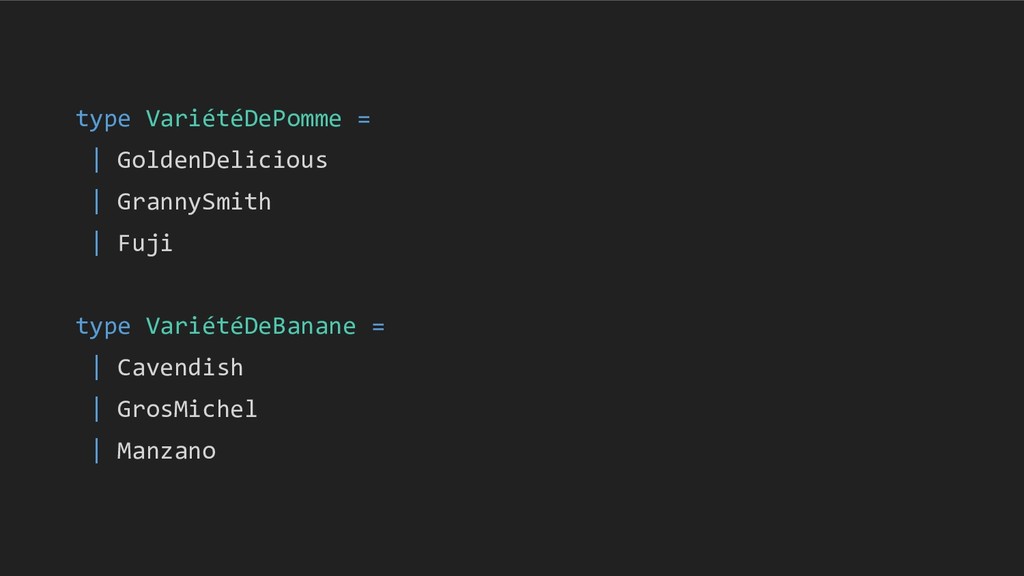Click the pipe before Manzano

click(97, 451)
